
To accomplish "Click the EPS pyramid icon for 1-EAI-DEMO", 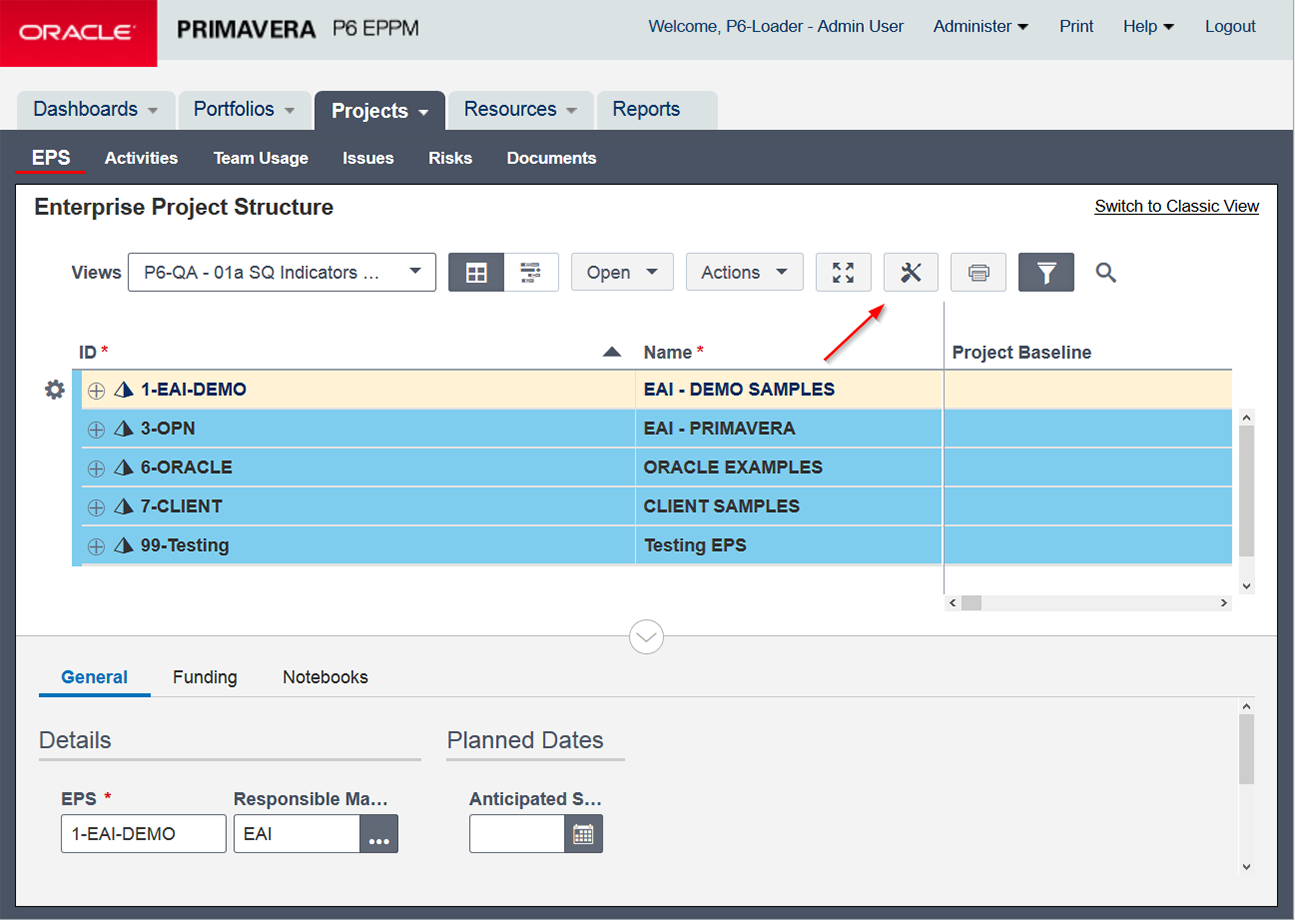I will tap(124, 390).
